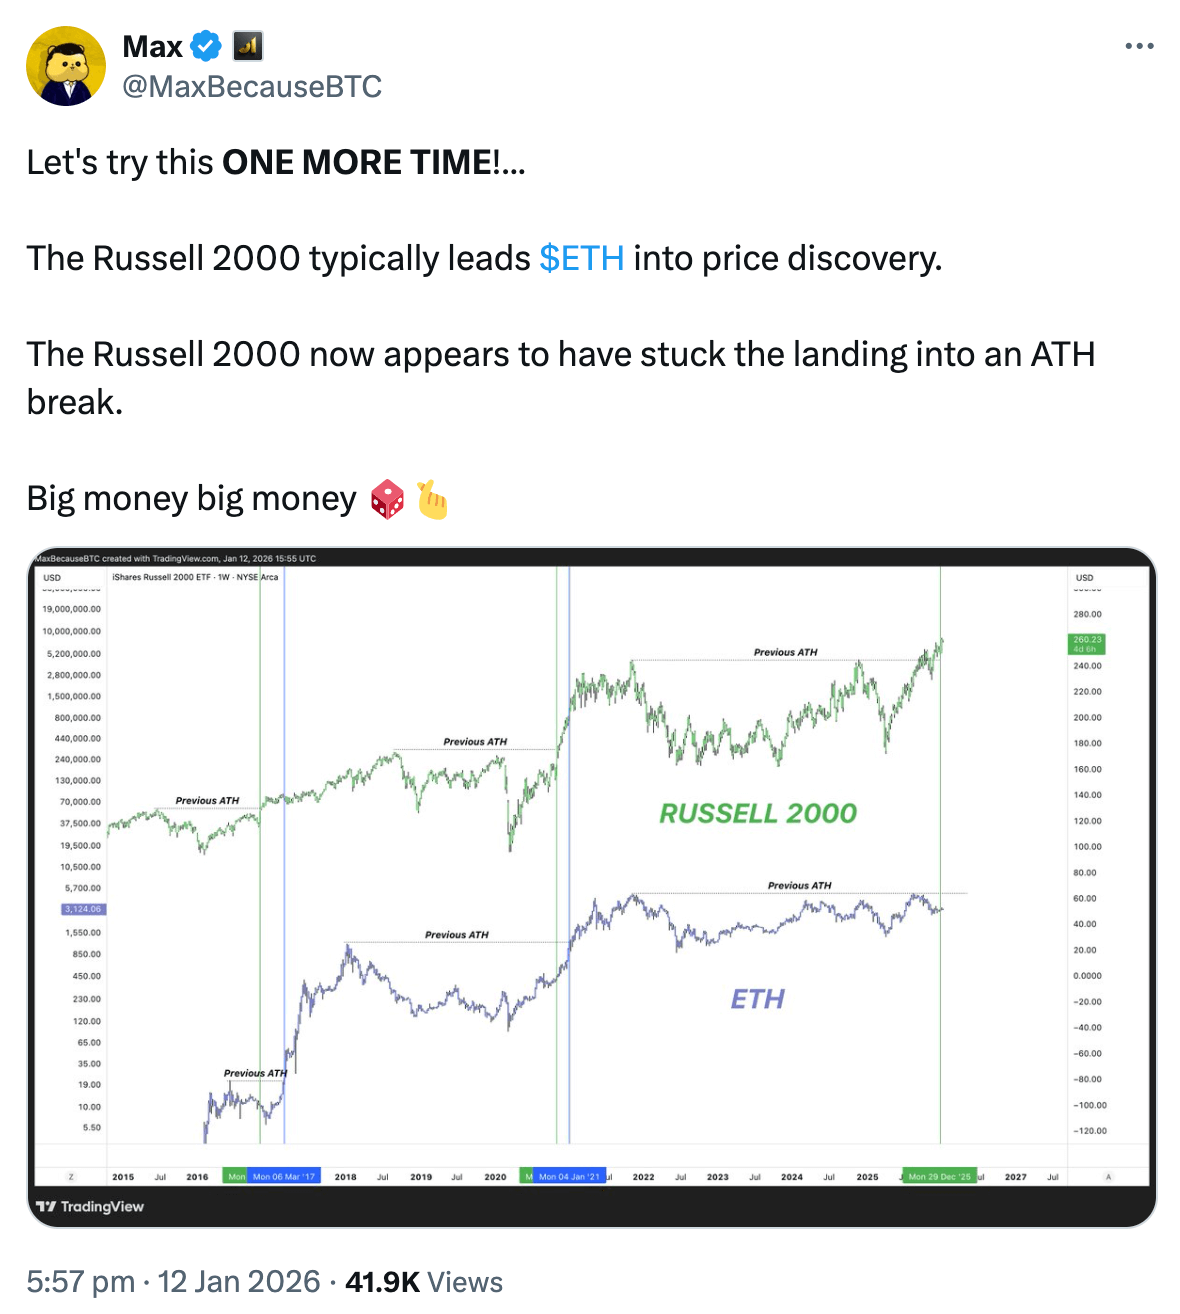Click the 41.9K Views count
Viewport: 1180px width, 1314px height.
click(x=424, y=1282)
